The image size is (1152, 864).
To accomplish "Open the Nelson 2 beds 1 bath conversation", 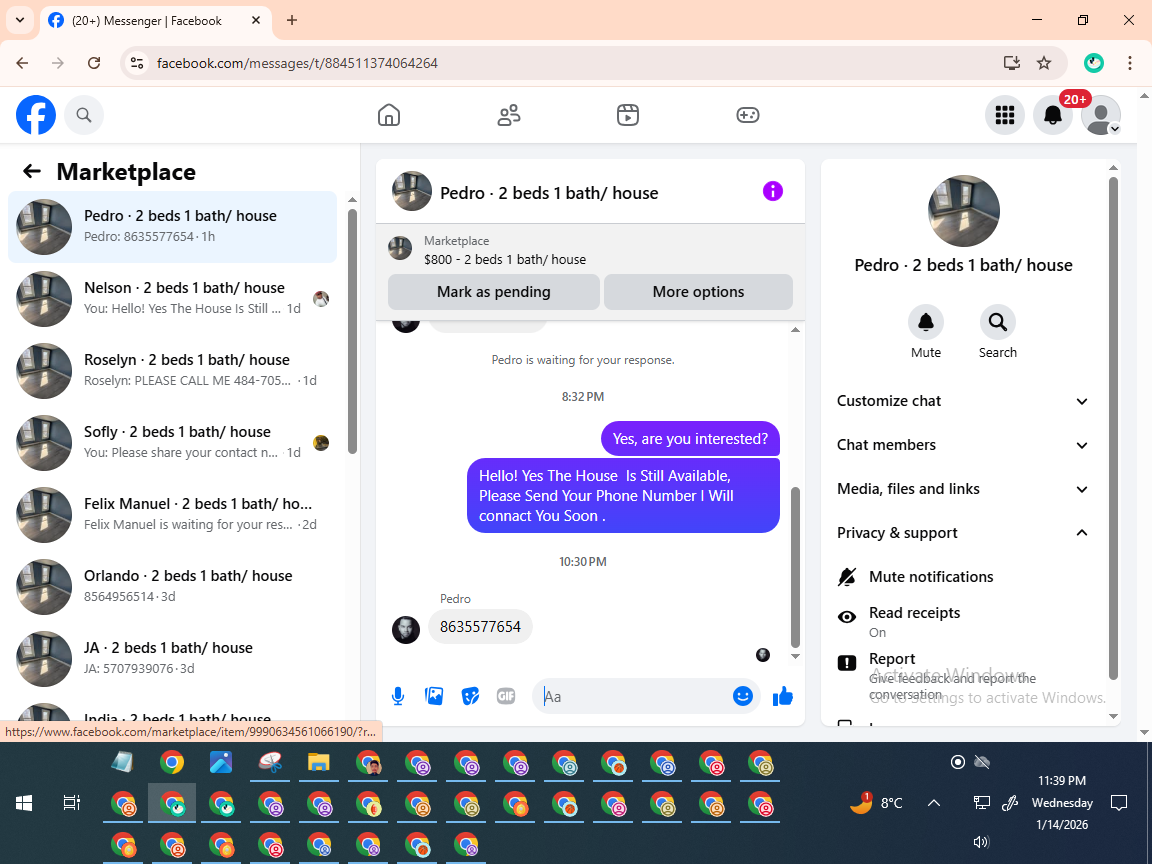I will (x=173, y=298).
